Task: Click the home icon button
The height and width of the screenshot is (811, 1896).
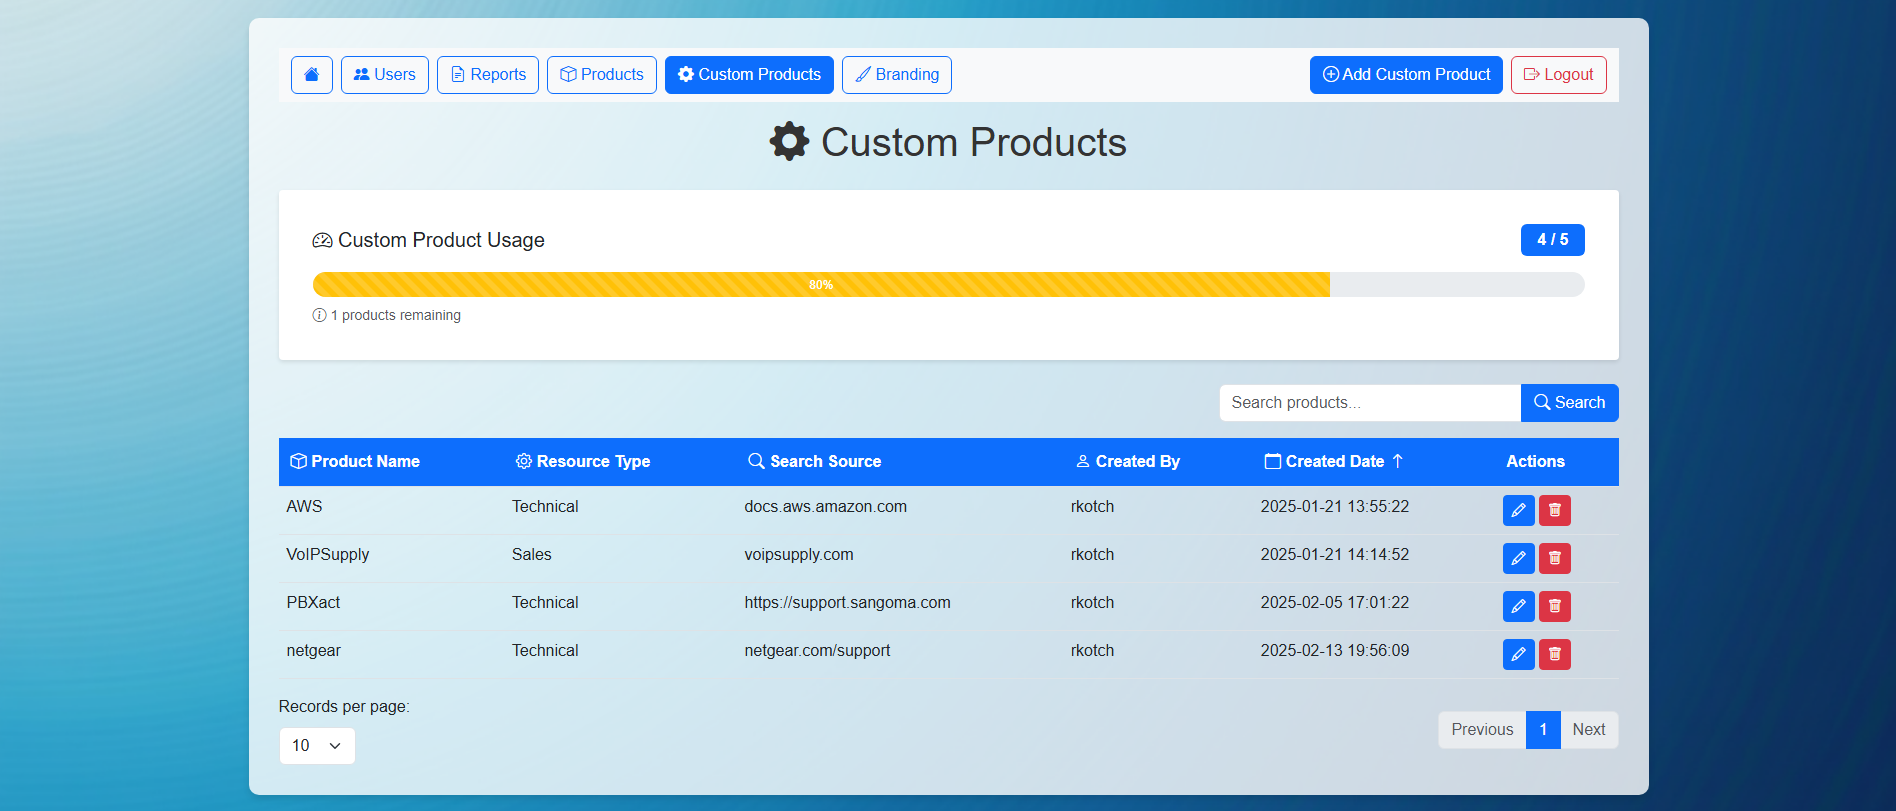Action: (312, 75)
